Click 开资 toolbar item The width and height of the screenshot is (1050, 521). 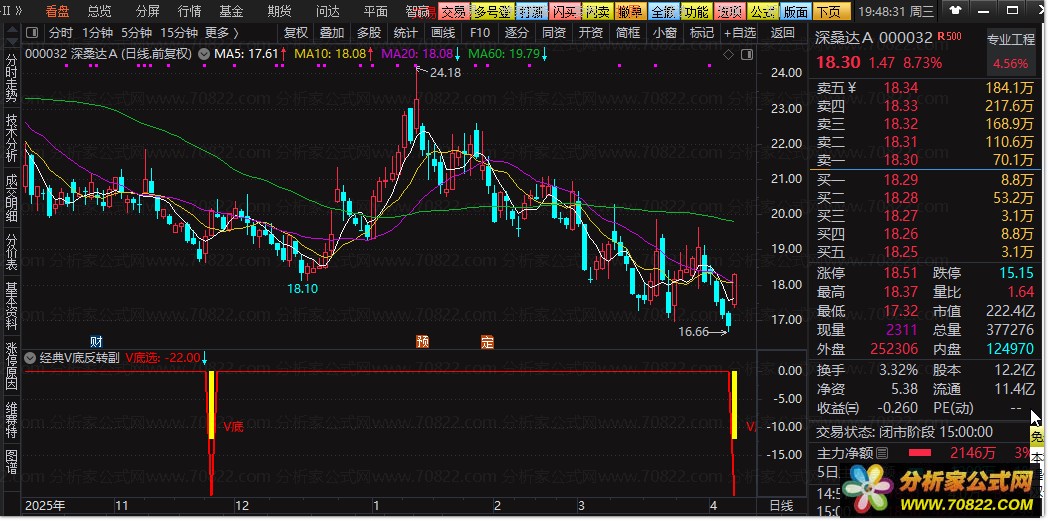click(x=591, y=33)
